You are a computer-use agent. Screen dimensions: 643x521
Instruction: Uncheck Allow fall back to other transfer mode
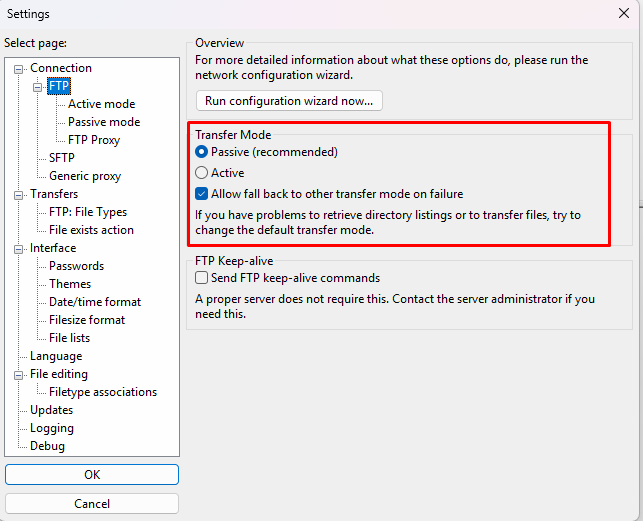201,194
